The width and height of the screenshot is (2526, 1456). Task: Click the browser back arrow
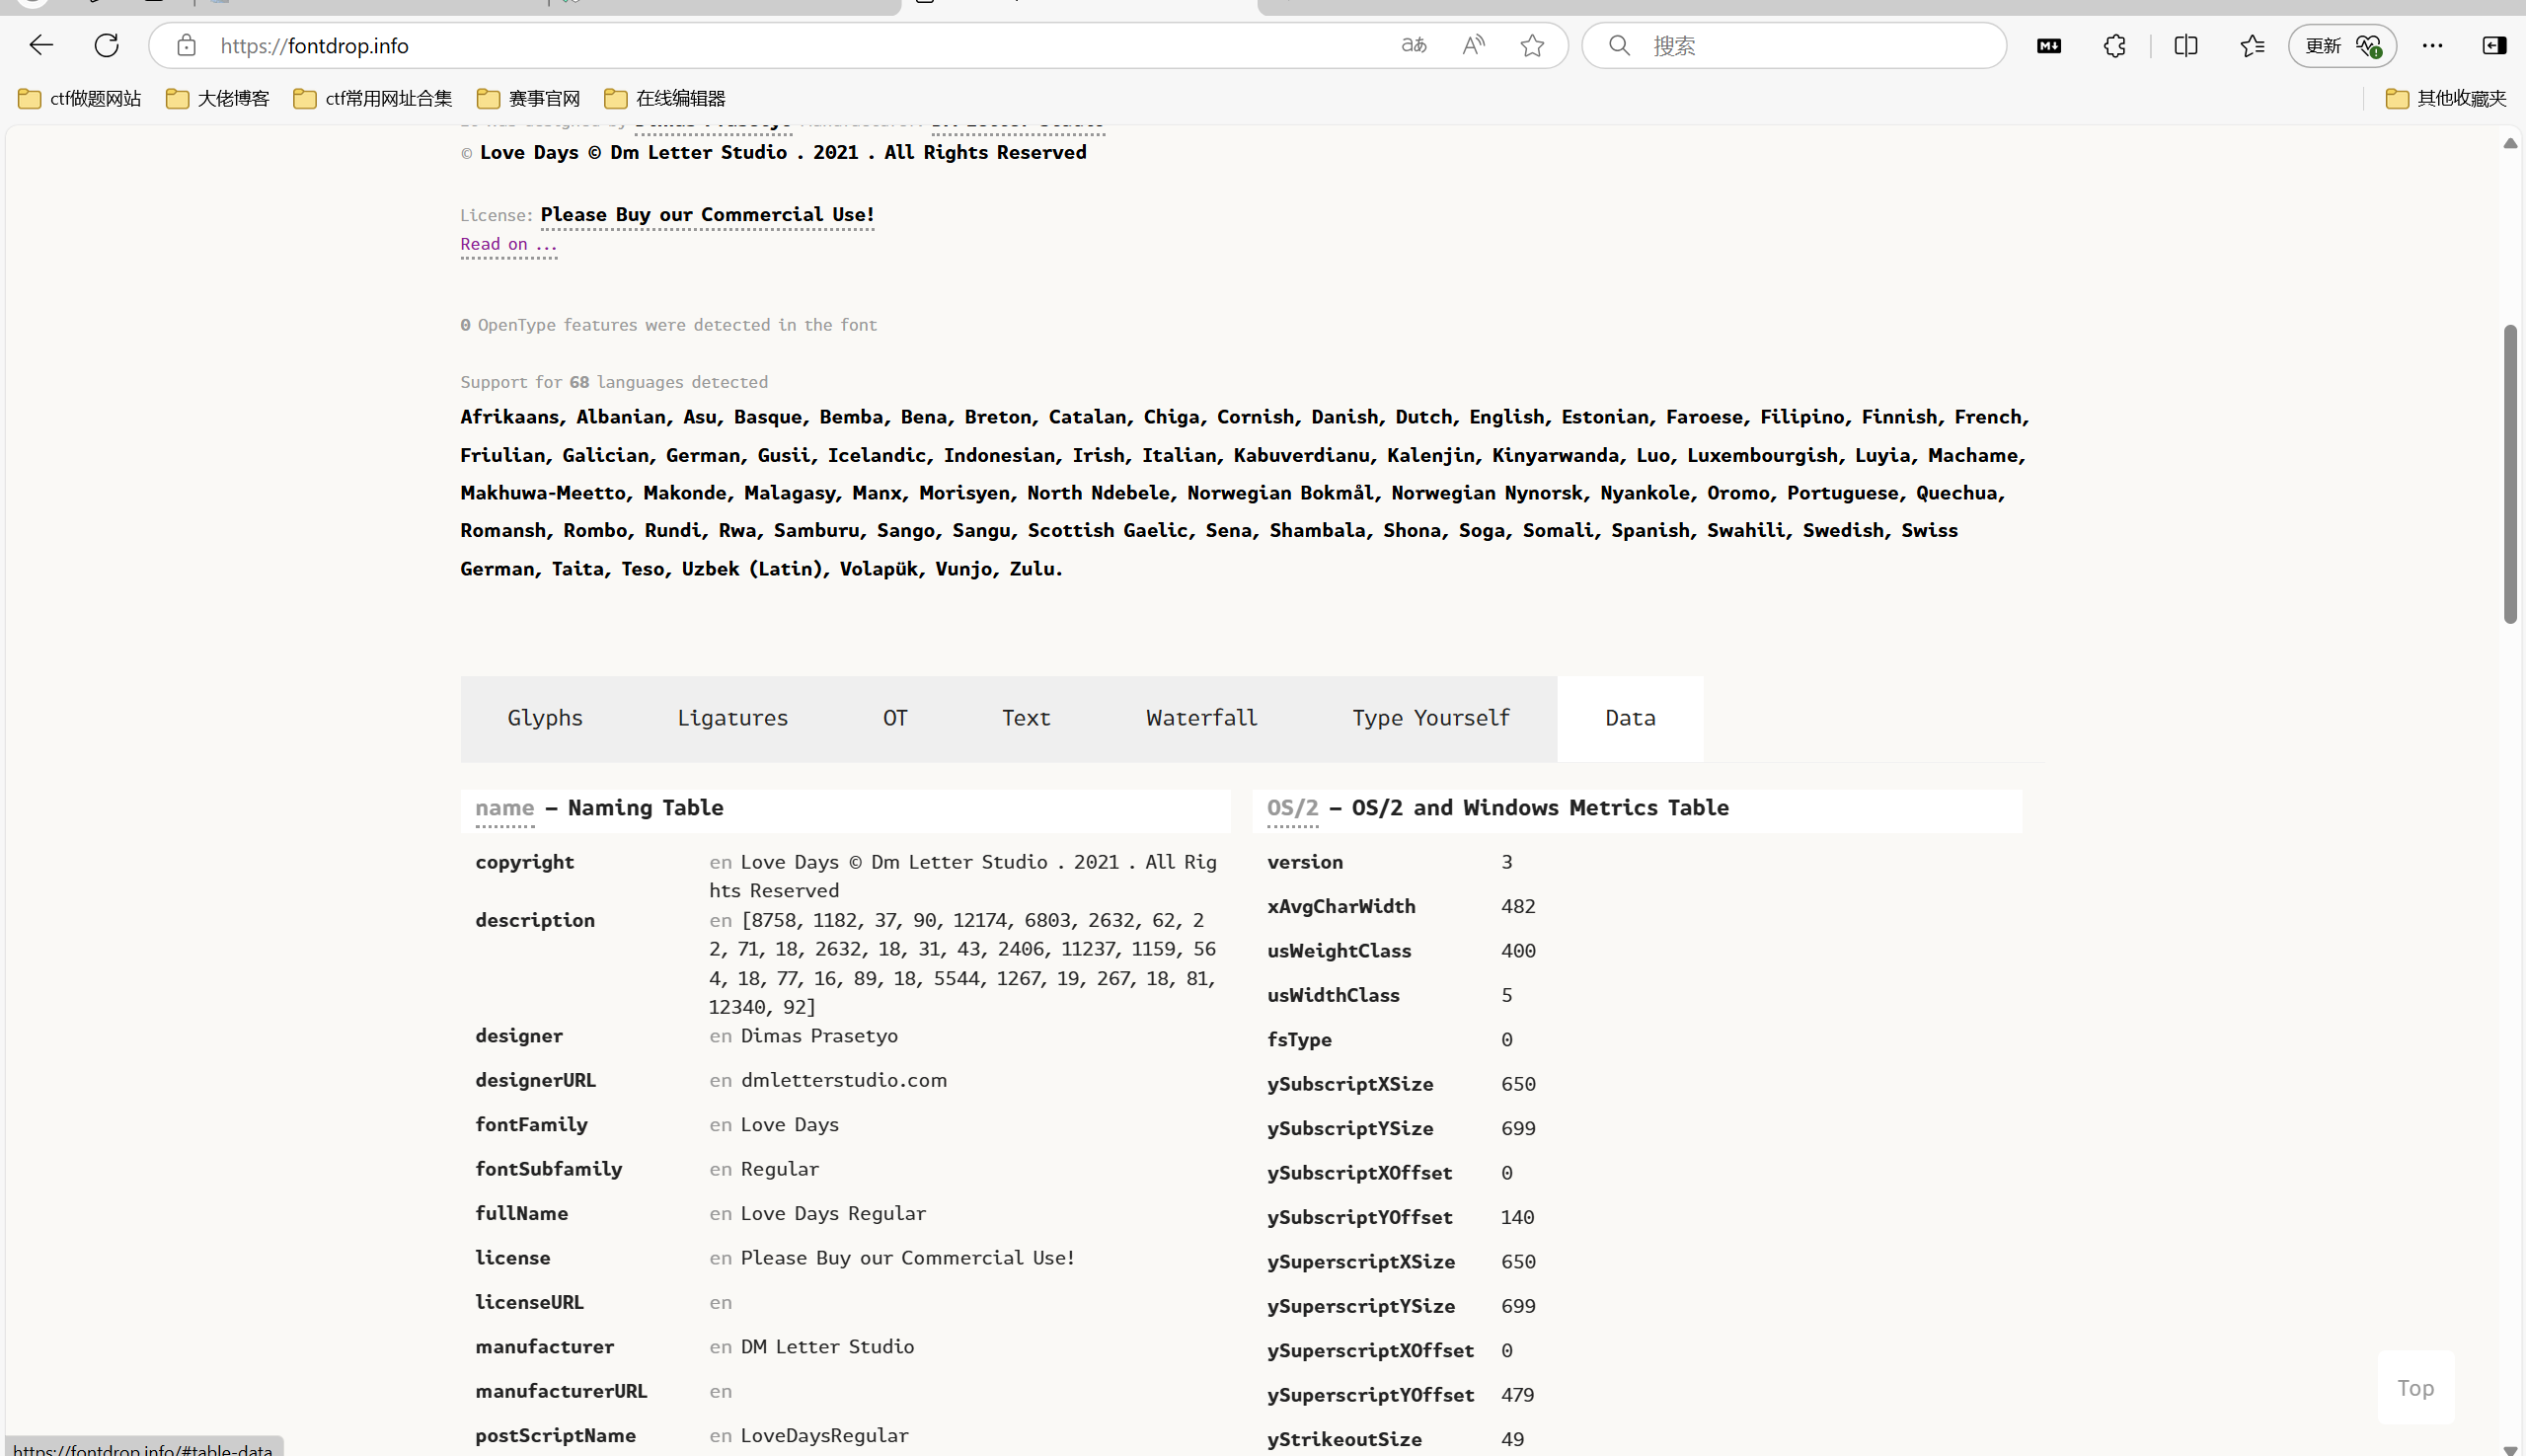coord(41,45)
